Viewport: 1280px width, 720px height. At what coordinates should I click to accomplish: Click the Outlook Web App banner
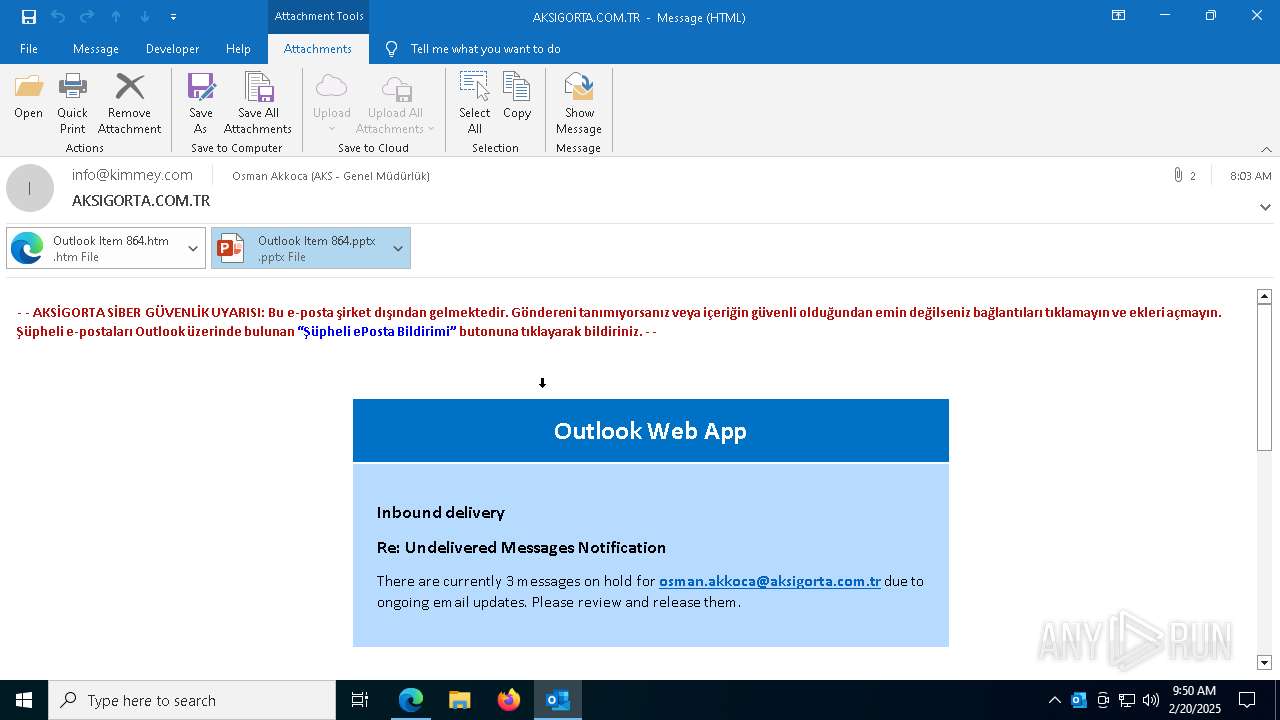(651, 431)
